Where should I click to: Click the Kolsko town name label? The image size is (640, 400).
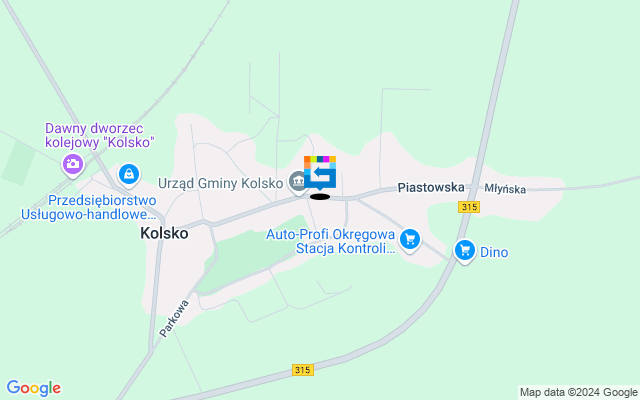pyautogui.click(x=164, y=233)
